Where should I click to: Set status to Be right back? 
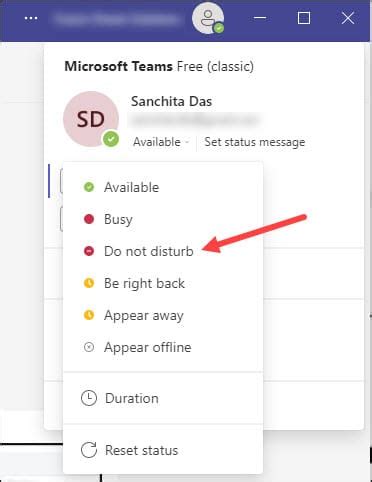click(x=163, y=283)
